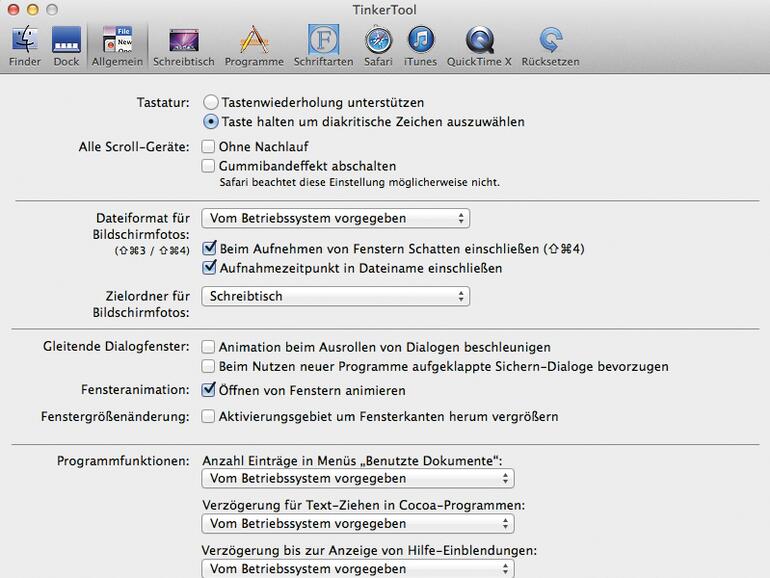Select Tastenwiederholung unterstützen radio button
Image resolution: width=770 pixels, height=578 pixels.
(211, 102)
